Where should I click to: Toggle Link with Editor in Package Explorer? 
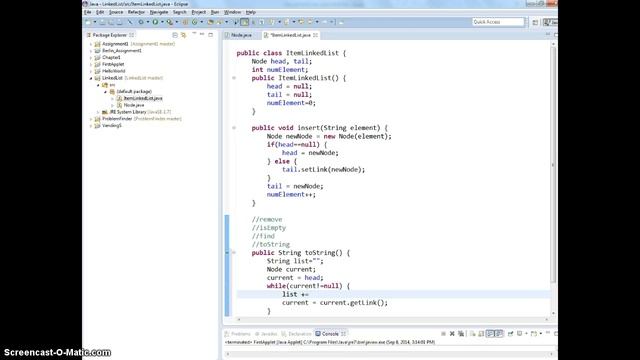point(183,35)
